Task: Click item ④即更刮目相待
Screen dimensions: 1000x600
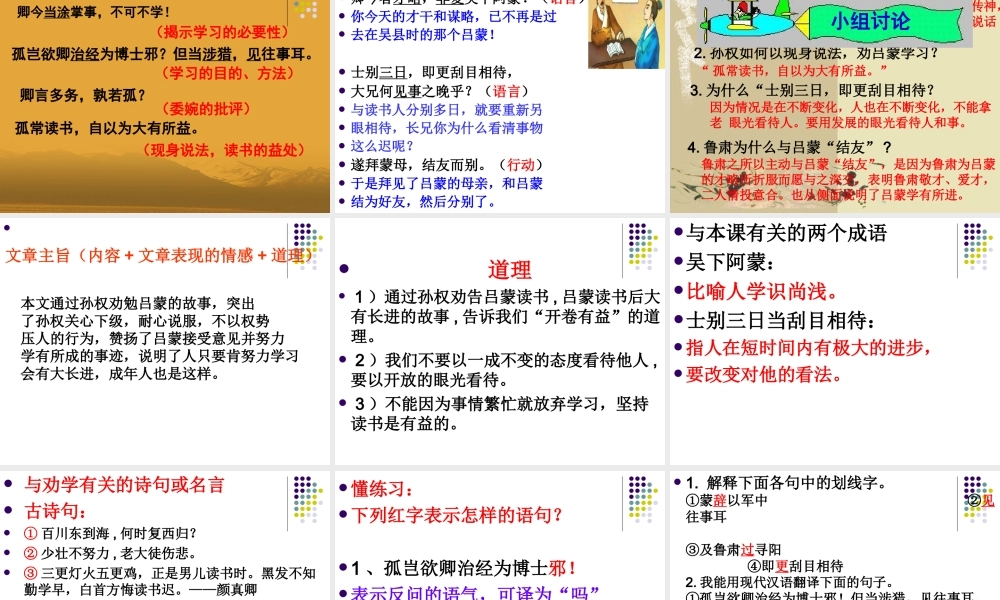Action: pyautogui.click(x=795, y=566)
